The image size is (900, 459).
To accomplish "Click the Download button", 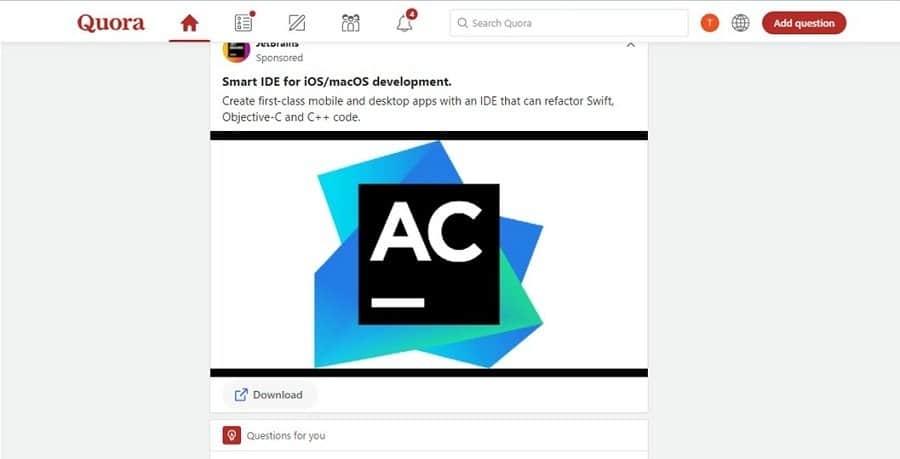I will (269, 395).
